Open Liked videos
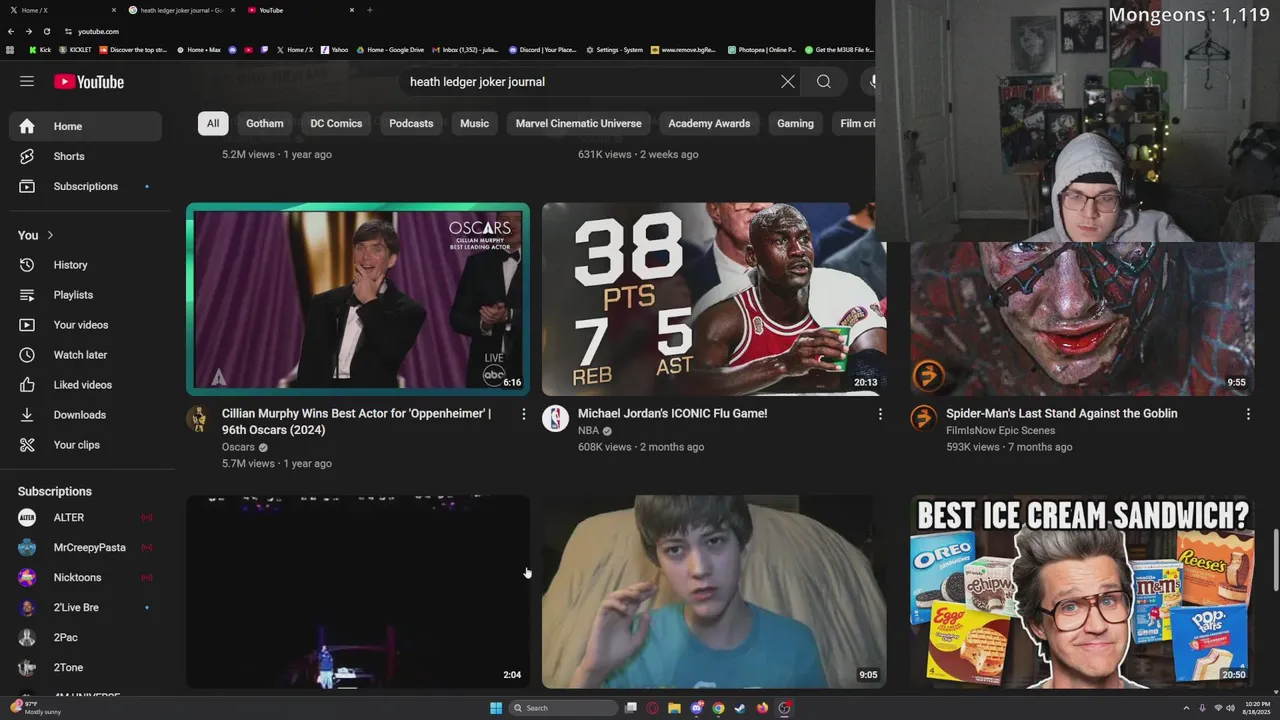The width and height of the screenshot is (1280, 720). [85, 385]
